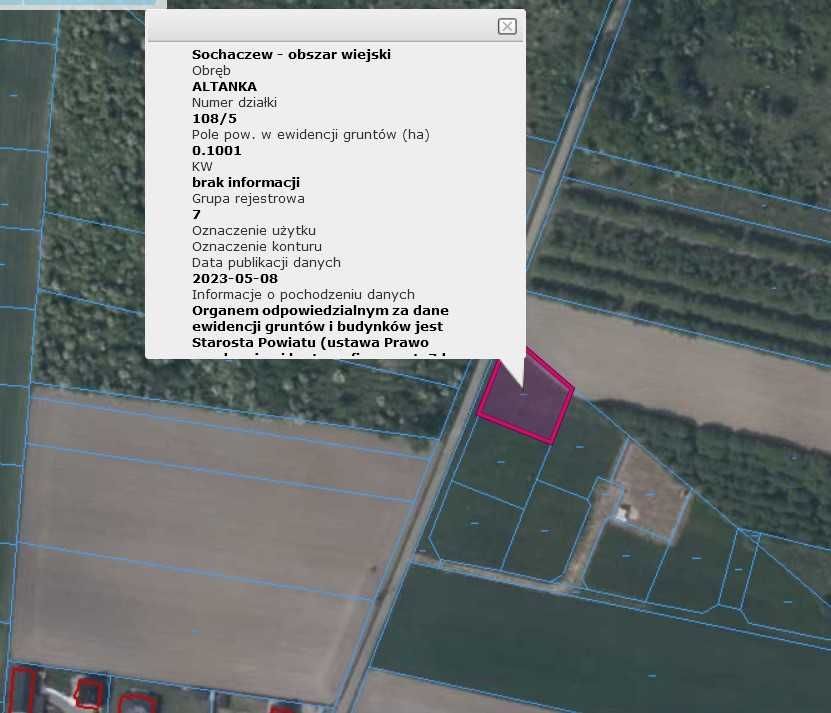
Task: Select the publication date '2023-05-08'
Action: click(x=235, y=278)
